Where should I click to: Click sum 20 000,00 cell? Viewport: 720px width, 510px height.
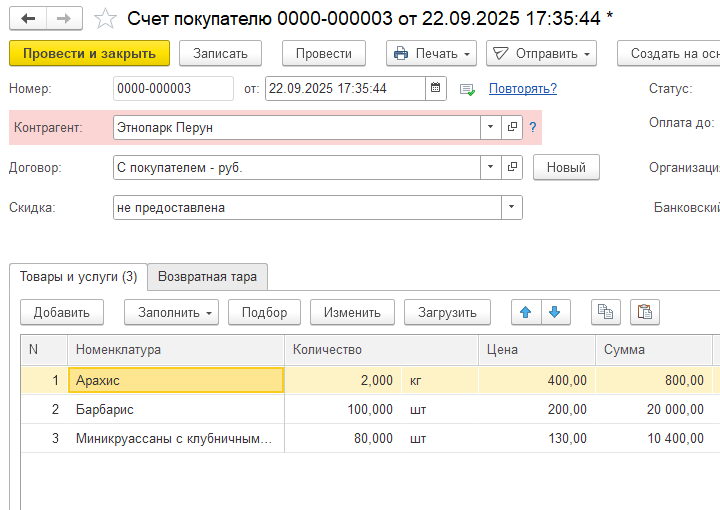click(654, 409)
